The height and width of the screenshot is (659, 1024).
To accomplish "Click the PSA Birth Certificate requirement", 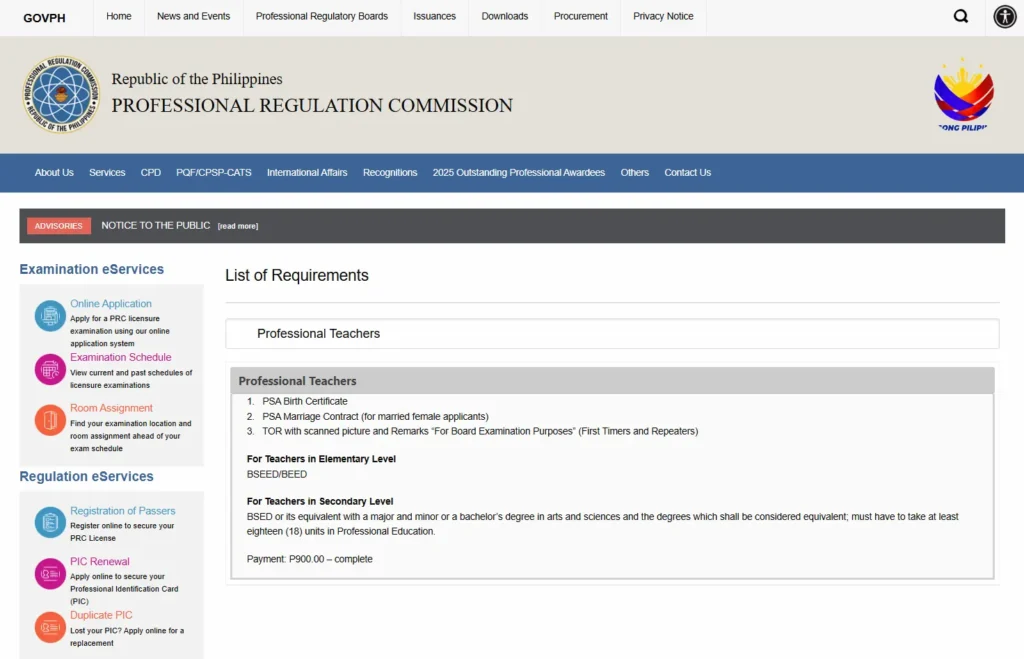I will tap(305, 401).
